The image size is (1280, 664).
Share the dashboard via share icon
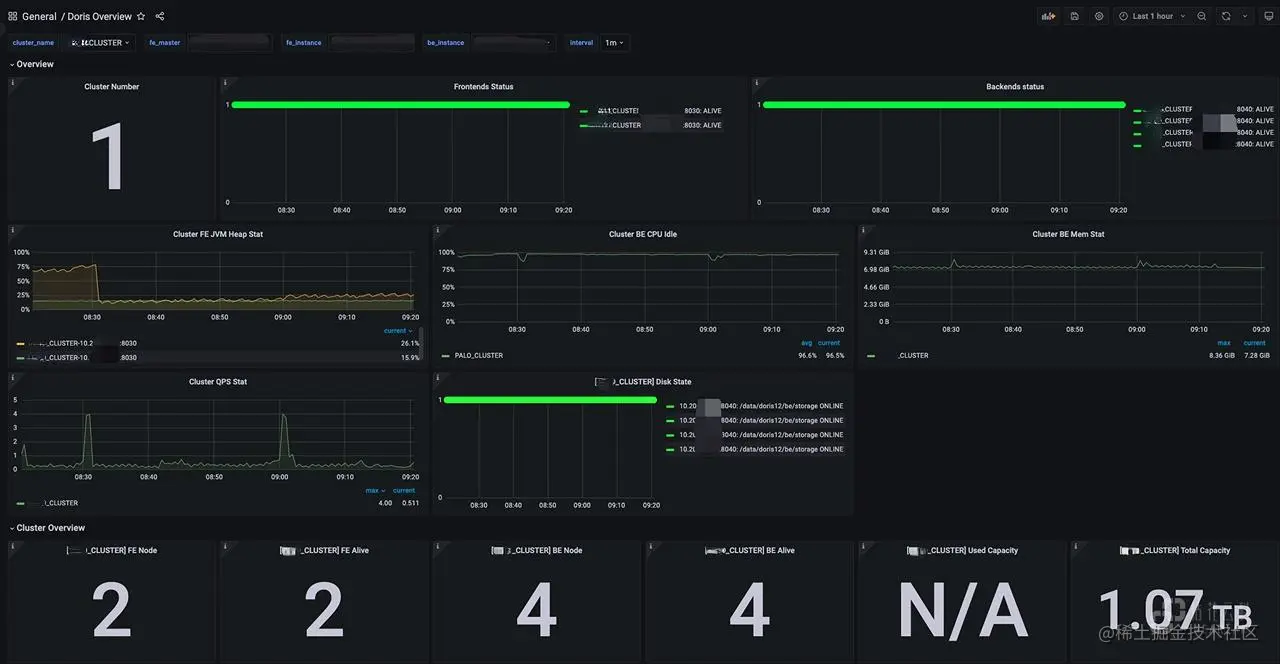[160, 16]
